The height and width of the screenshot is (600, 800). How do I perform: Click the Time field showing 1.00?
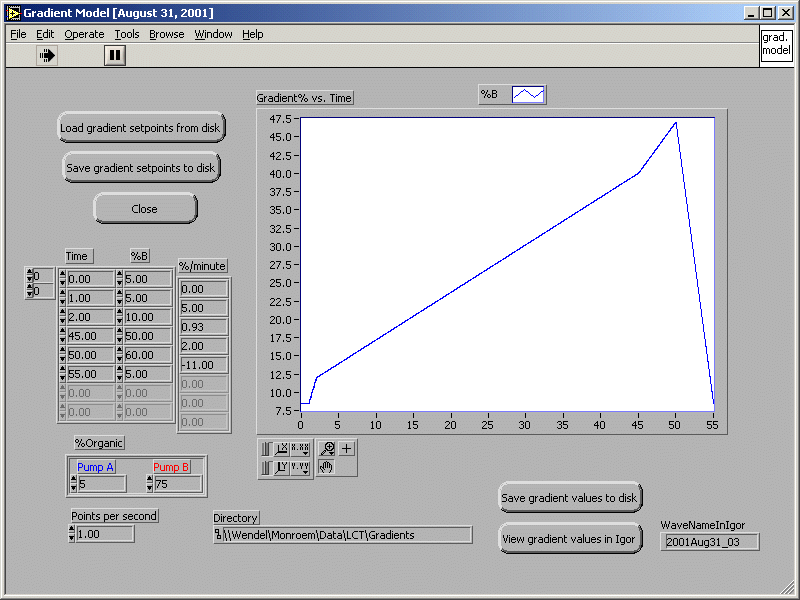[91, 297]
